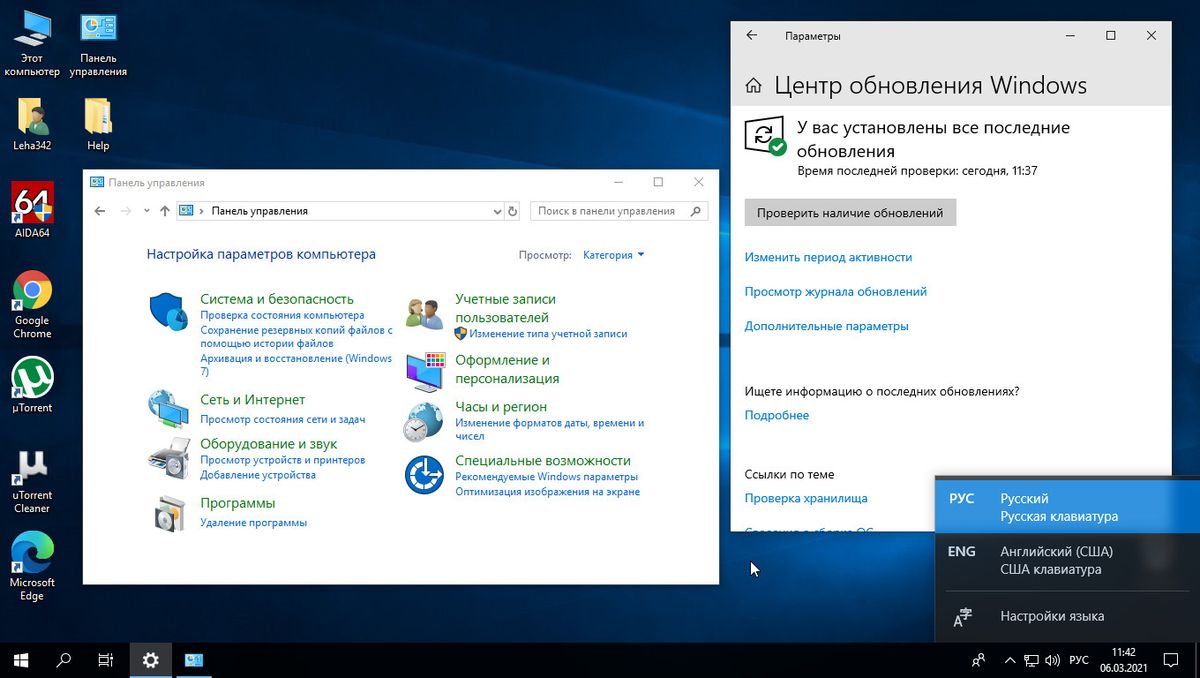Click the Специальные возможности icon
Image resolution: width=1200 pixels, height=678 pixels.
pyautogui.click(x=424, y=475)
